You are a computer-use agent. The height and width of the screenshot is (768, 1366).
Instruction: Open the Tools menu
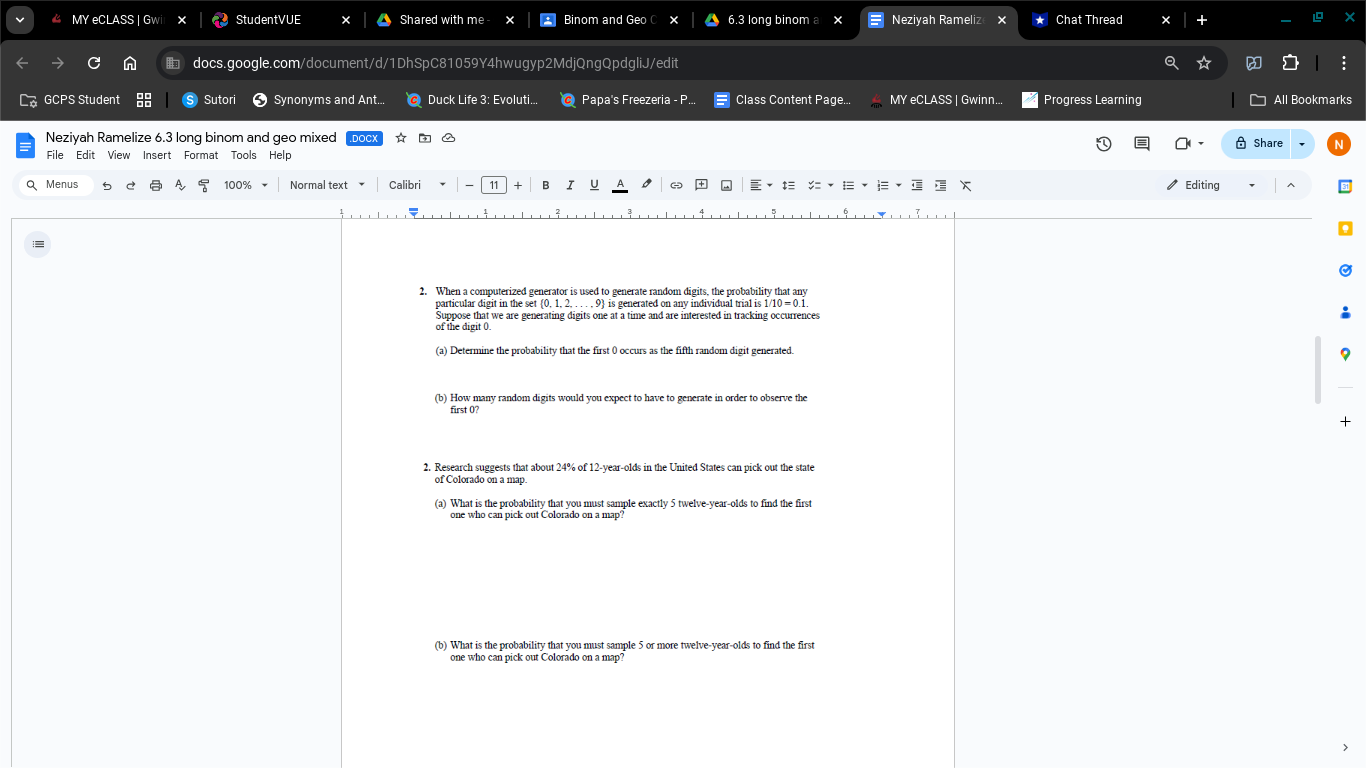(244, 155)
